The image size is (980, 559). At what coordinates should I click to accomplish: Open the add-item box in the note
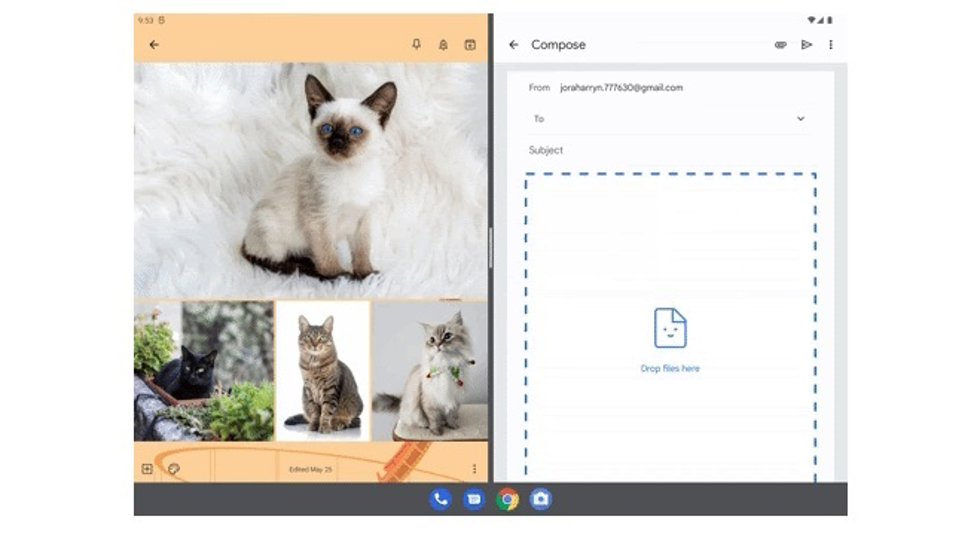pos(148,469)
